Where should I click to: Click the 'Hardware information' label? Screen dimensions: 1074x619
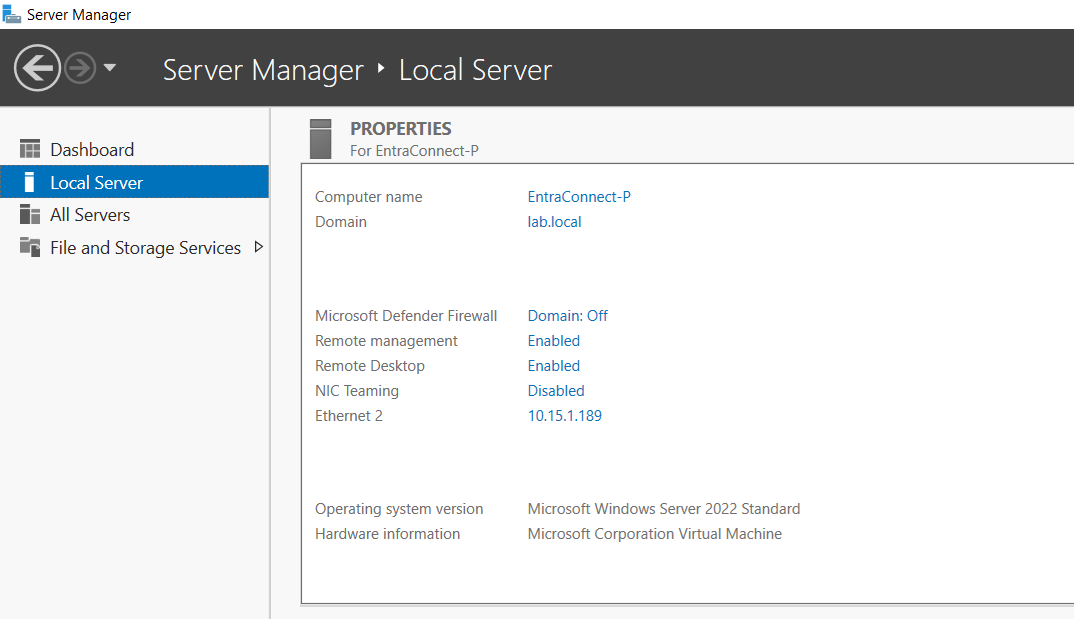pyautogui.click(x=388, y=534)
